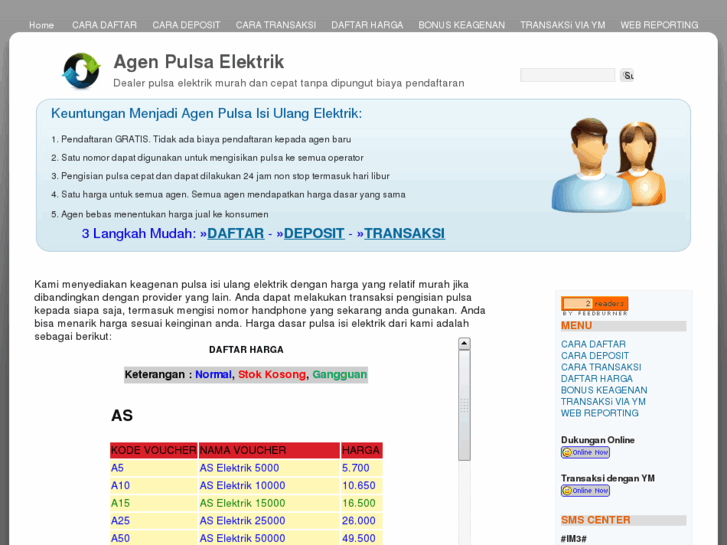Screen dimensions: 727x545
Task: Click the price list scrollbar up arrow
Action: coord(464,344)
